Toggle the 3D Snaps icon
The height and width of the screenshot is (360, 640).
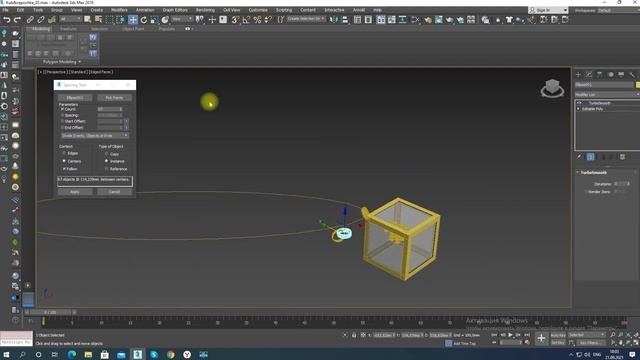[236, 20]
